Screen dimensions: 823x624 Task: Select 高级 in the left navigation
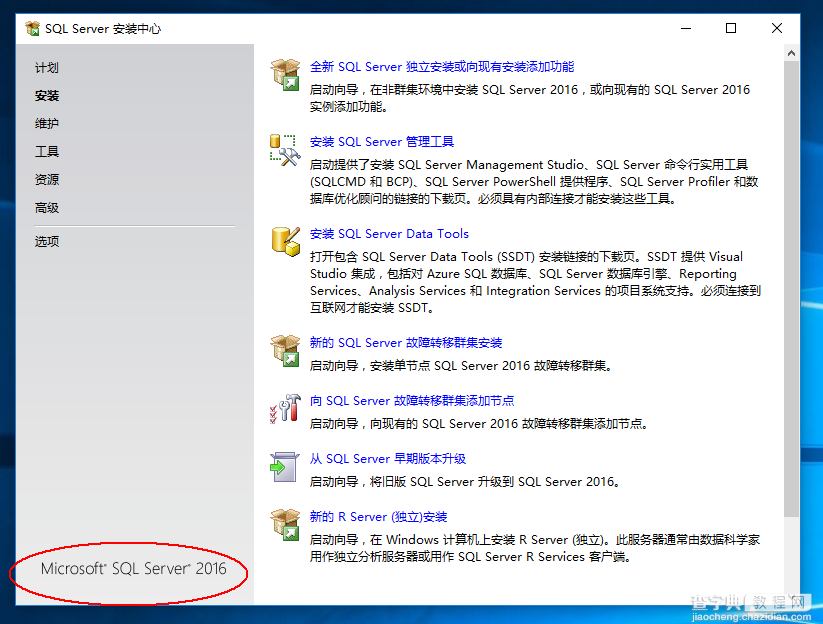click(x=47, y=208)
